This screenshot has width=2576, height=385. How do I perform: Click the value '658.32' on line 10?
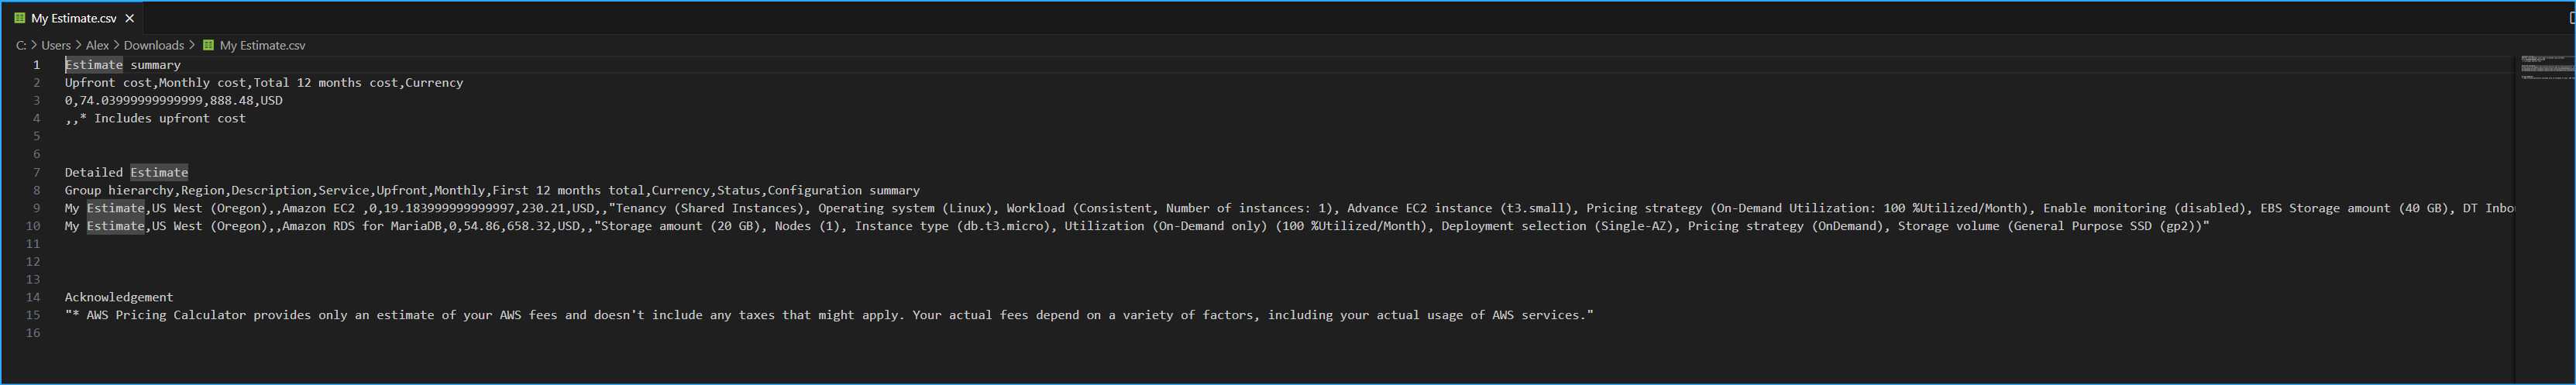tap(528, 226)
